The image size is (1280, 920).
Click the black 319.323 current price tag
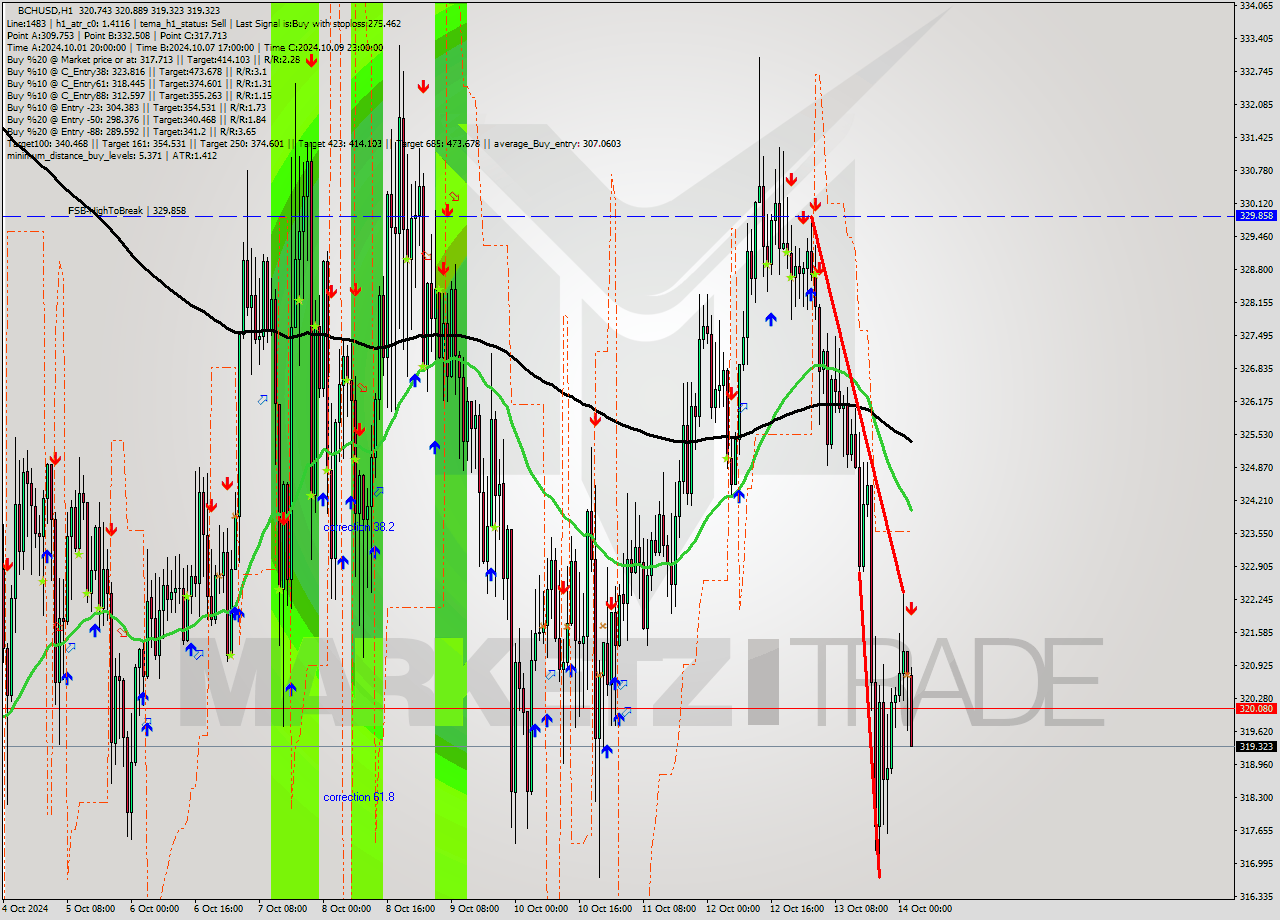(1256, 746)
